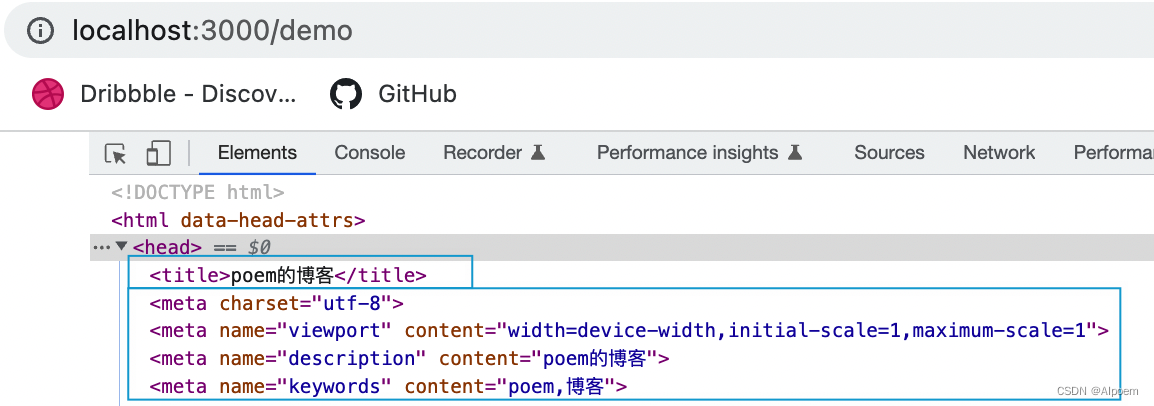This screenshot has width=1154, height=406.
Task: Click the Recorder flask icon
Action: coord(538,152)
